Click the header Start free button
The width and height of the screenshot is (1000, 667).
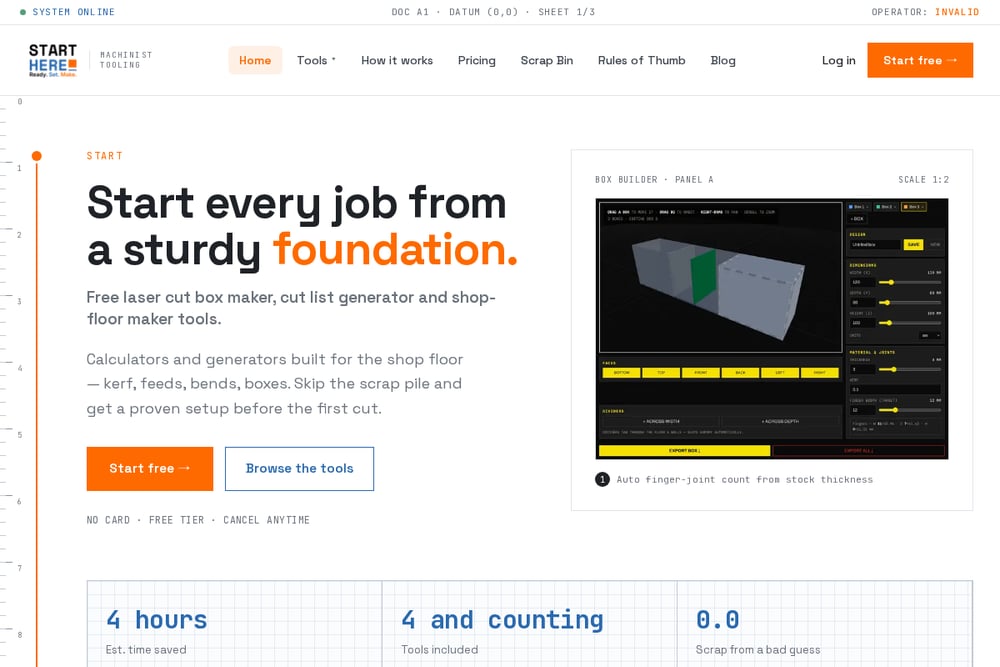tap(920, 61)
